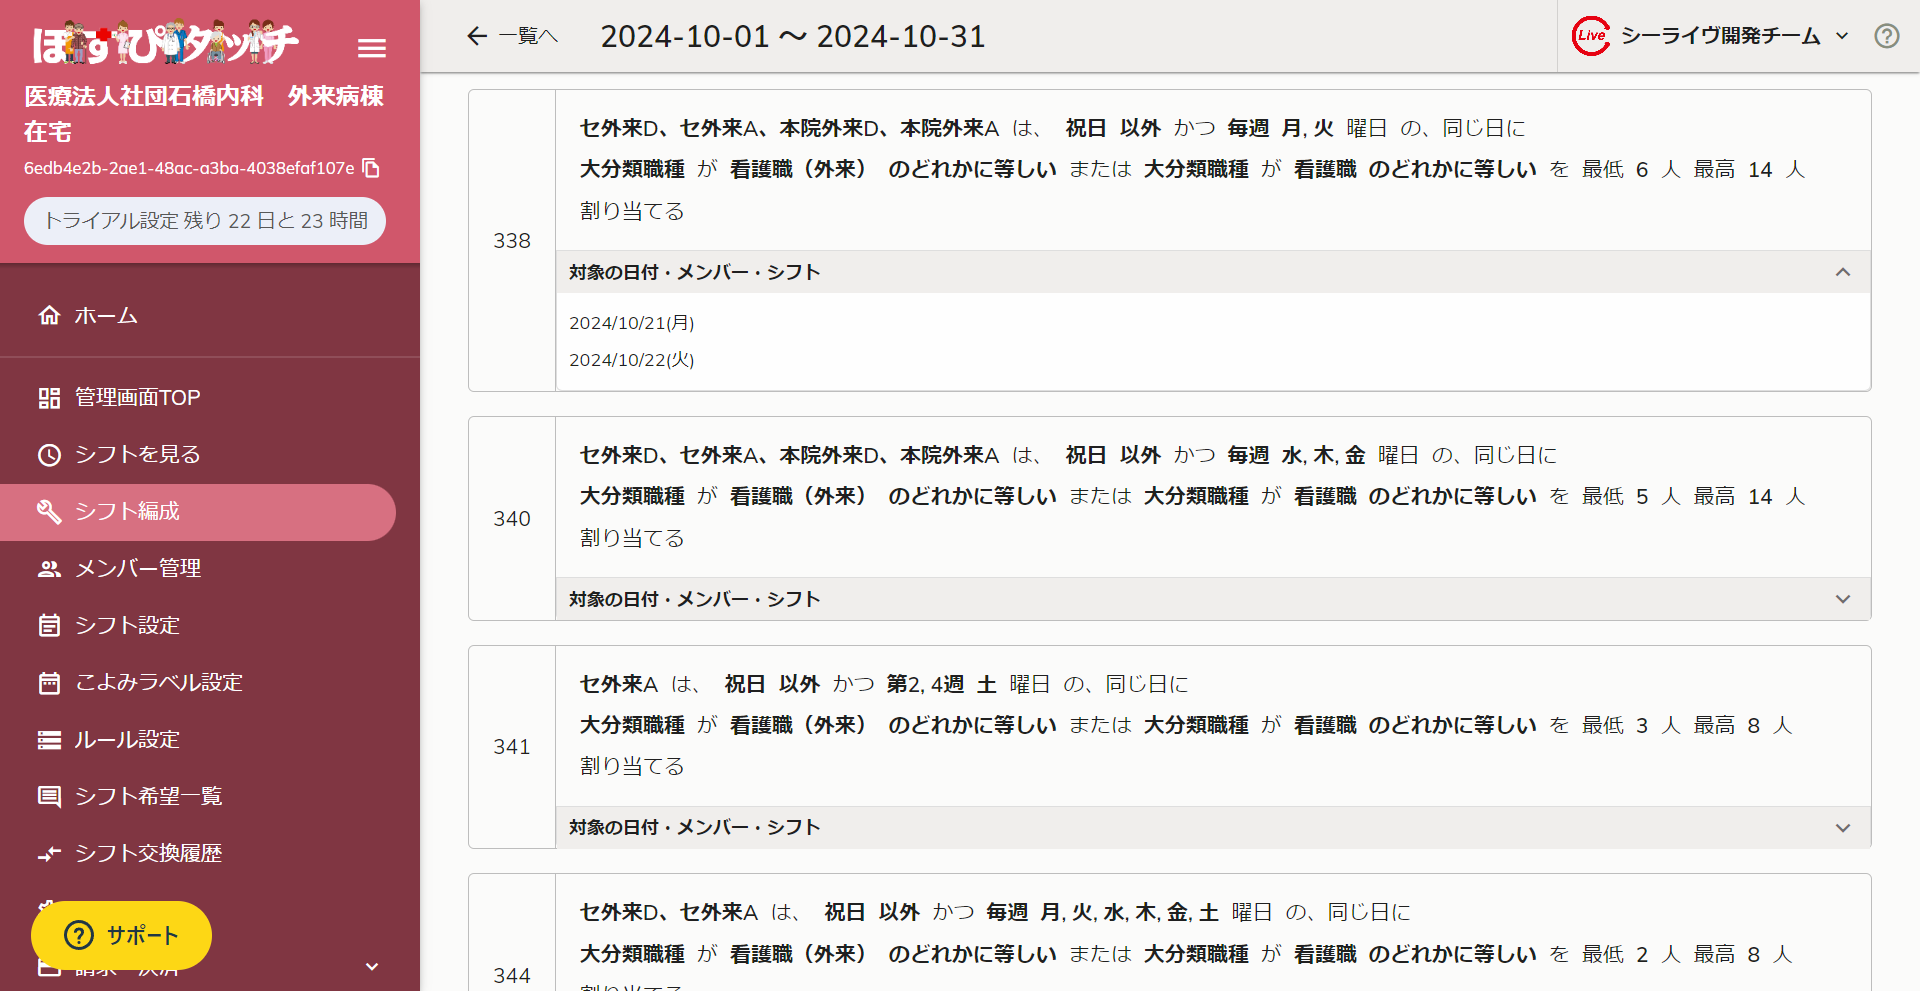The height and width of the screenshot is (991, 1920).
Task: Click rule number 344
Action: coord(512,975)
